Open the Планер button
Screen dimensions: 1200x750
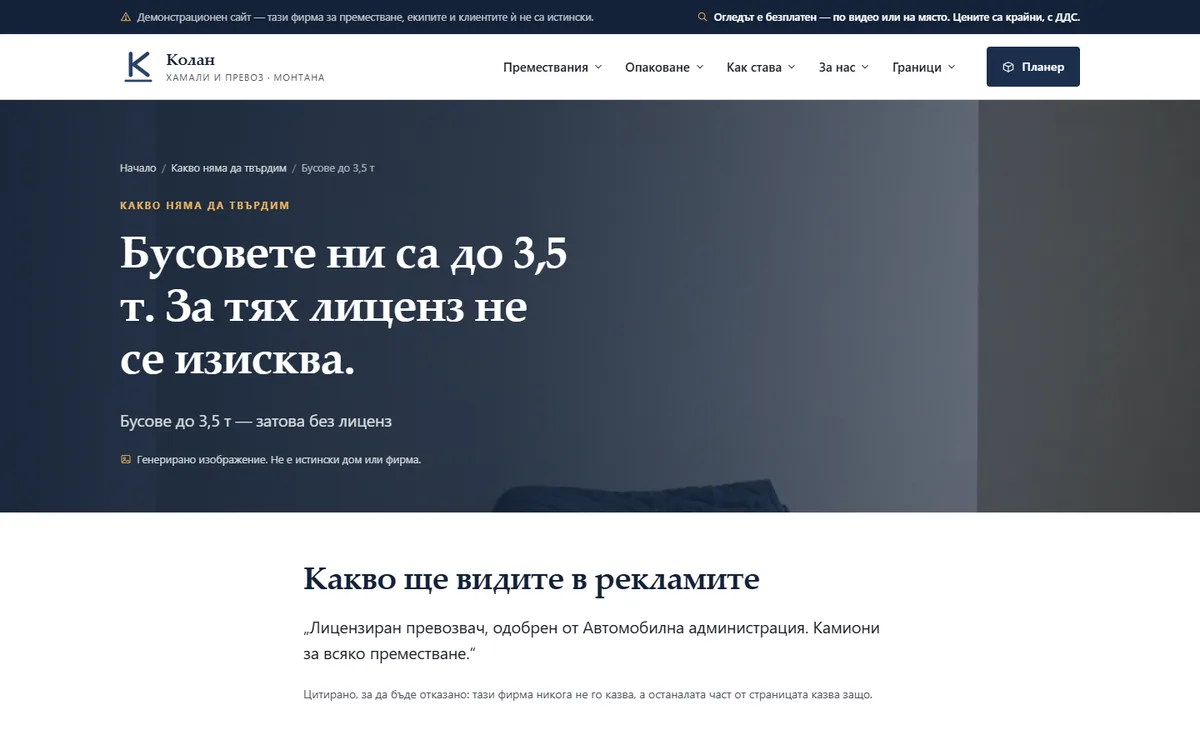point(1033,67)
